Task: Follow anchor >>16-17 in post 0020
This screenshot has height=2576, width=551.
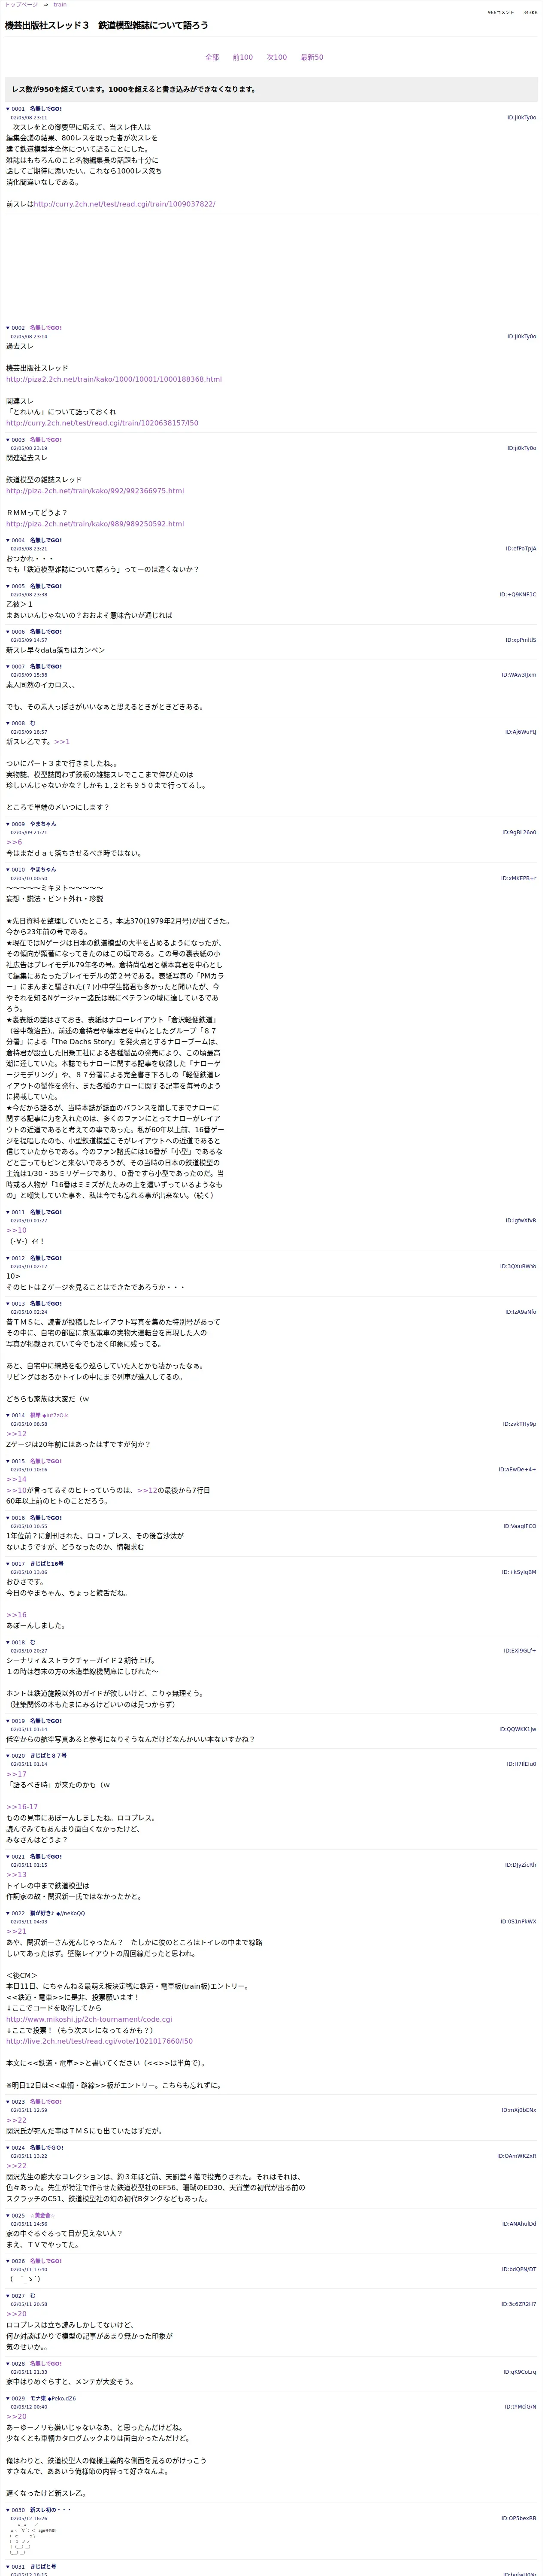Action: (x=22, y=1807)
